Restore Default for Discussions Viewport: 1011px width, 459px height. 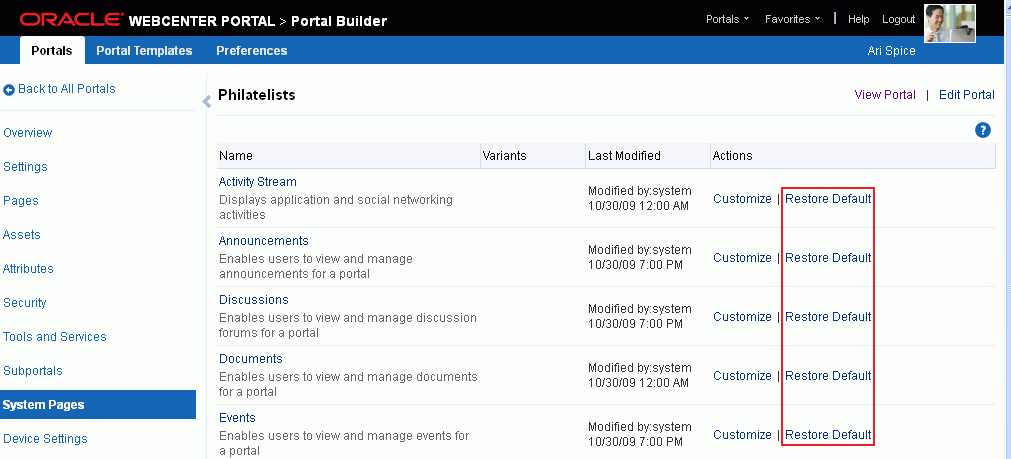[828, 317]
